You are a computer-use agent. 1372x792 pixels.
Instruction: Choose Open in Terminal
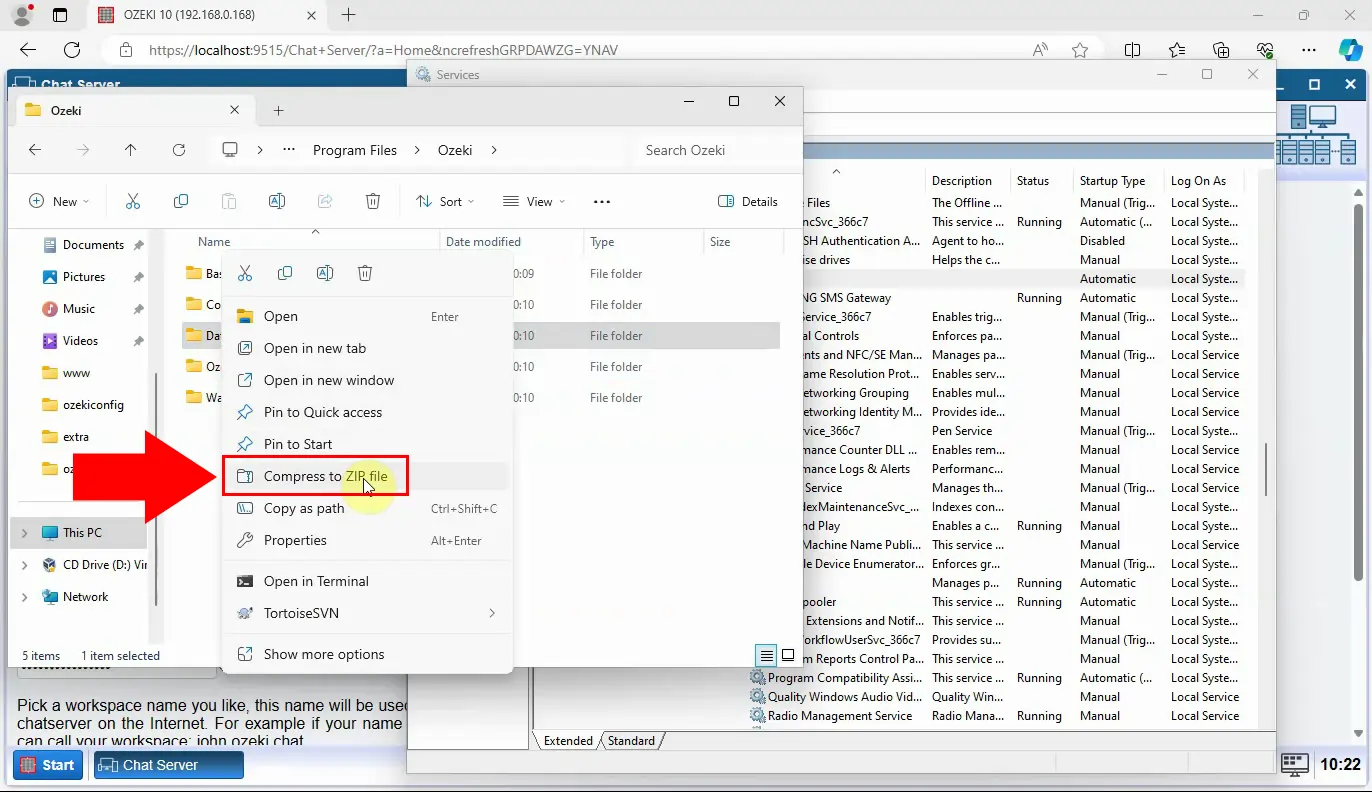[367, 581]
